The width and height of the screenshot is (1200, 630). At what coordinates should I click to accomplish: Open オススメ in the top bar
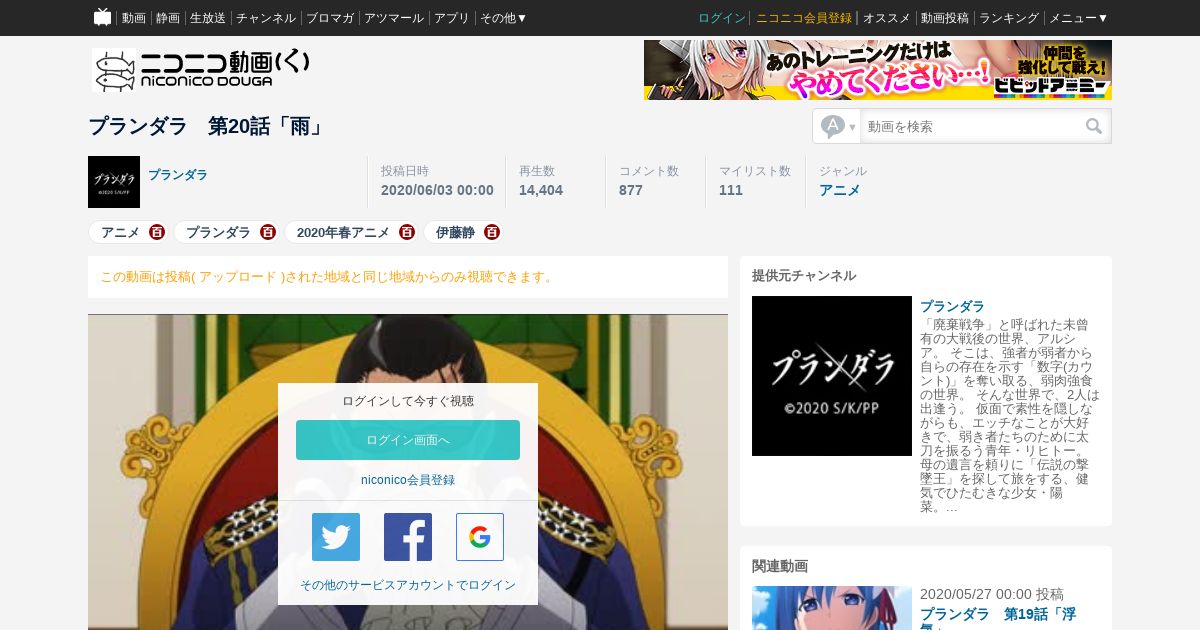point(886,18)
